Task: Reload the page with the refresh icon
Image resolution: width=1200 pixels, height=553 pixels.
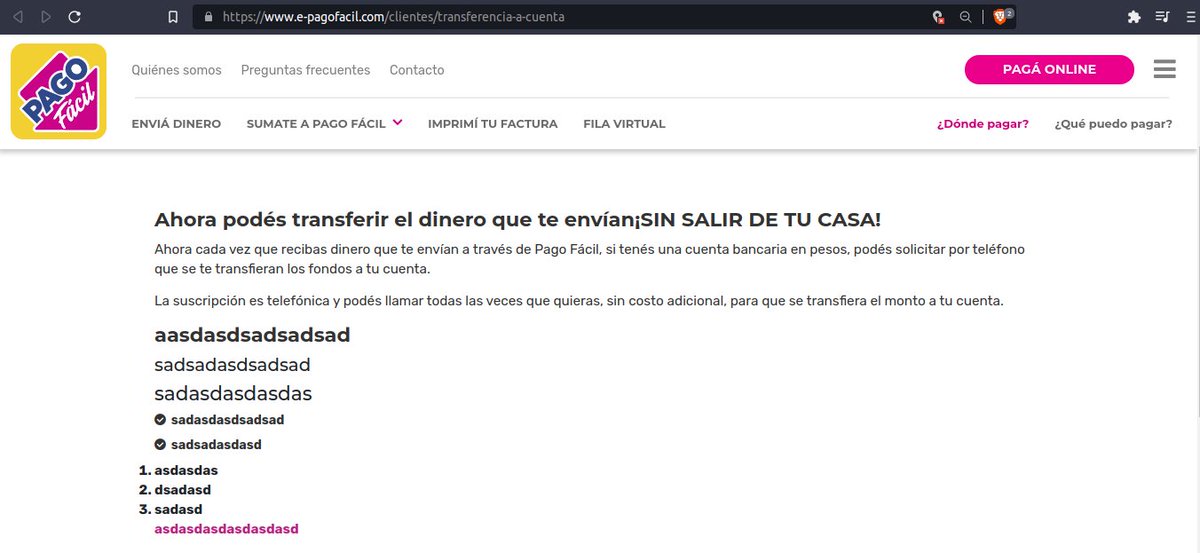Action: (x=75, y=17)
